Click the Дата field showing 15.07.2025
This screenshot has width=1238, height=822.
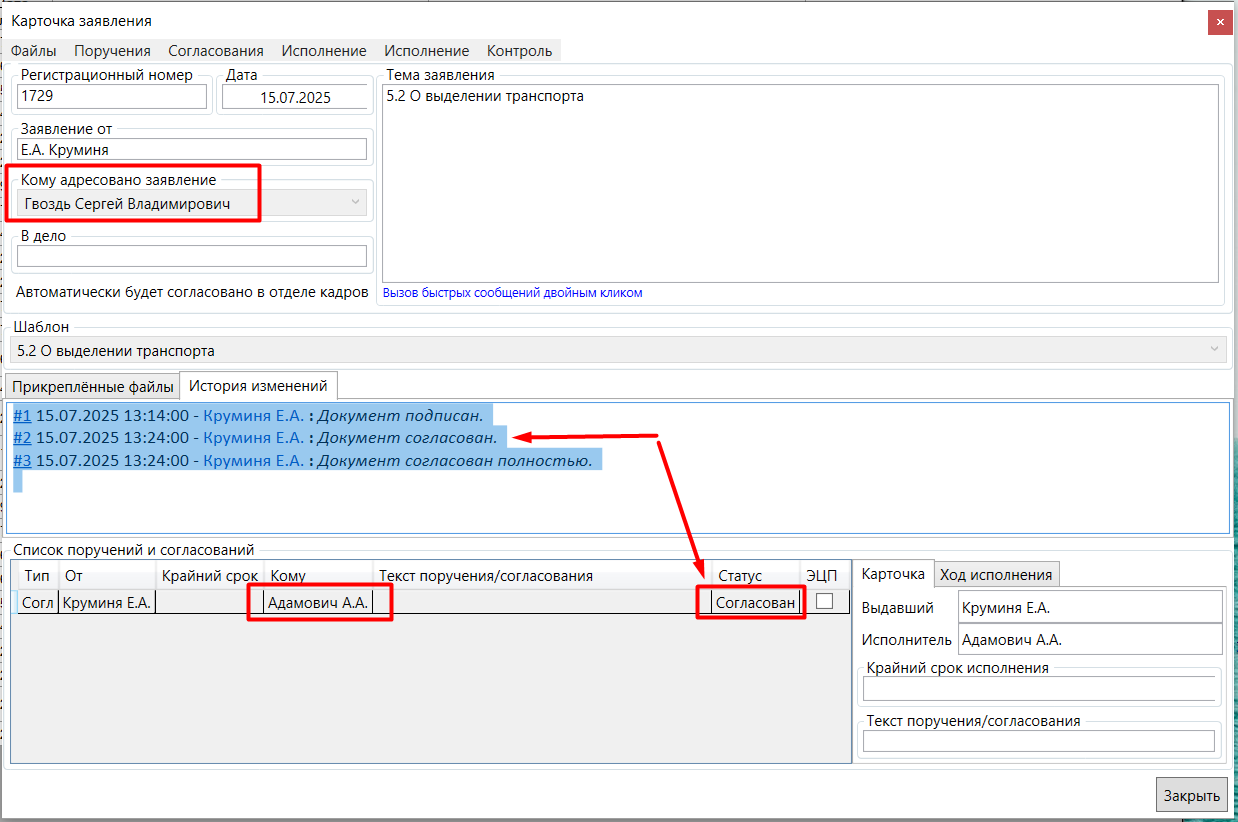pyautogui.click(x=294, y=97)
